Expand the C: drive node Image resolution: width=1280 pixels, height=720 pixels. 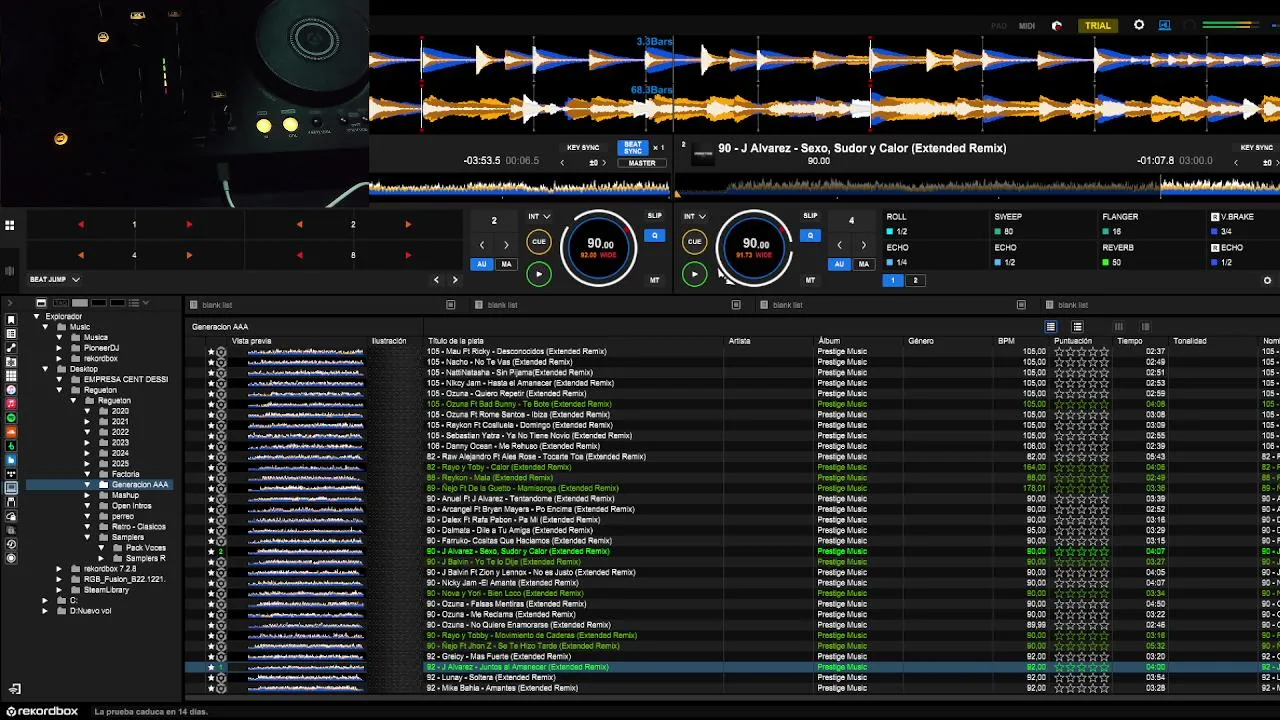pos(45,600)
